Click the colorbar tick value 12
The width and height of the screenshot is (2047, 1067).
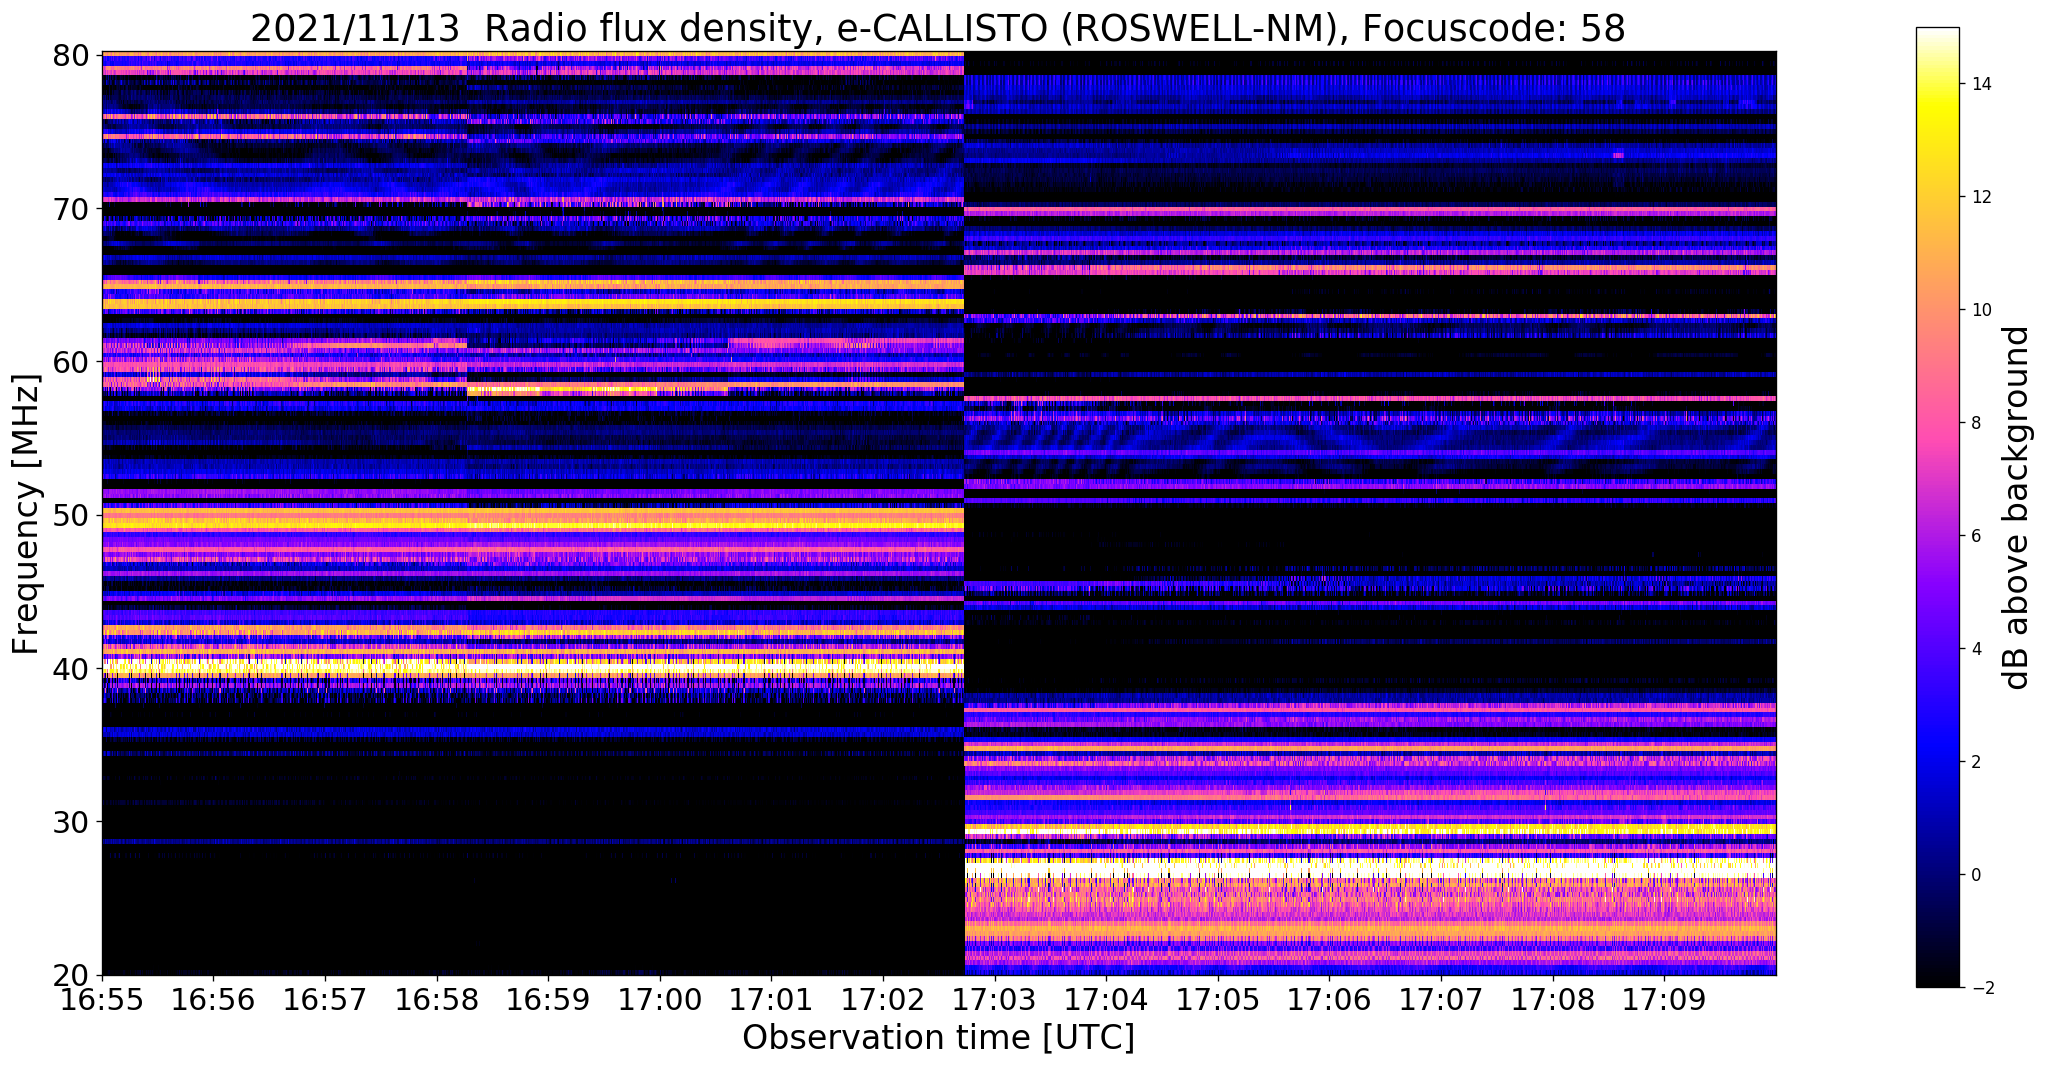[x=1980, y=197]
